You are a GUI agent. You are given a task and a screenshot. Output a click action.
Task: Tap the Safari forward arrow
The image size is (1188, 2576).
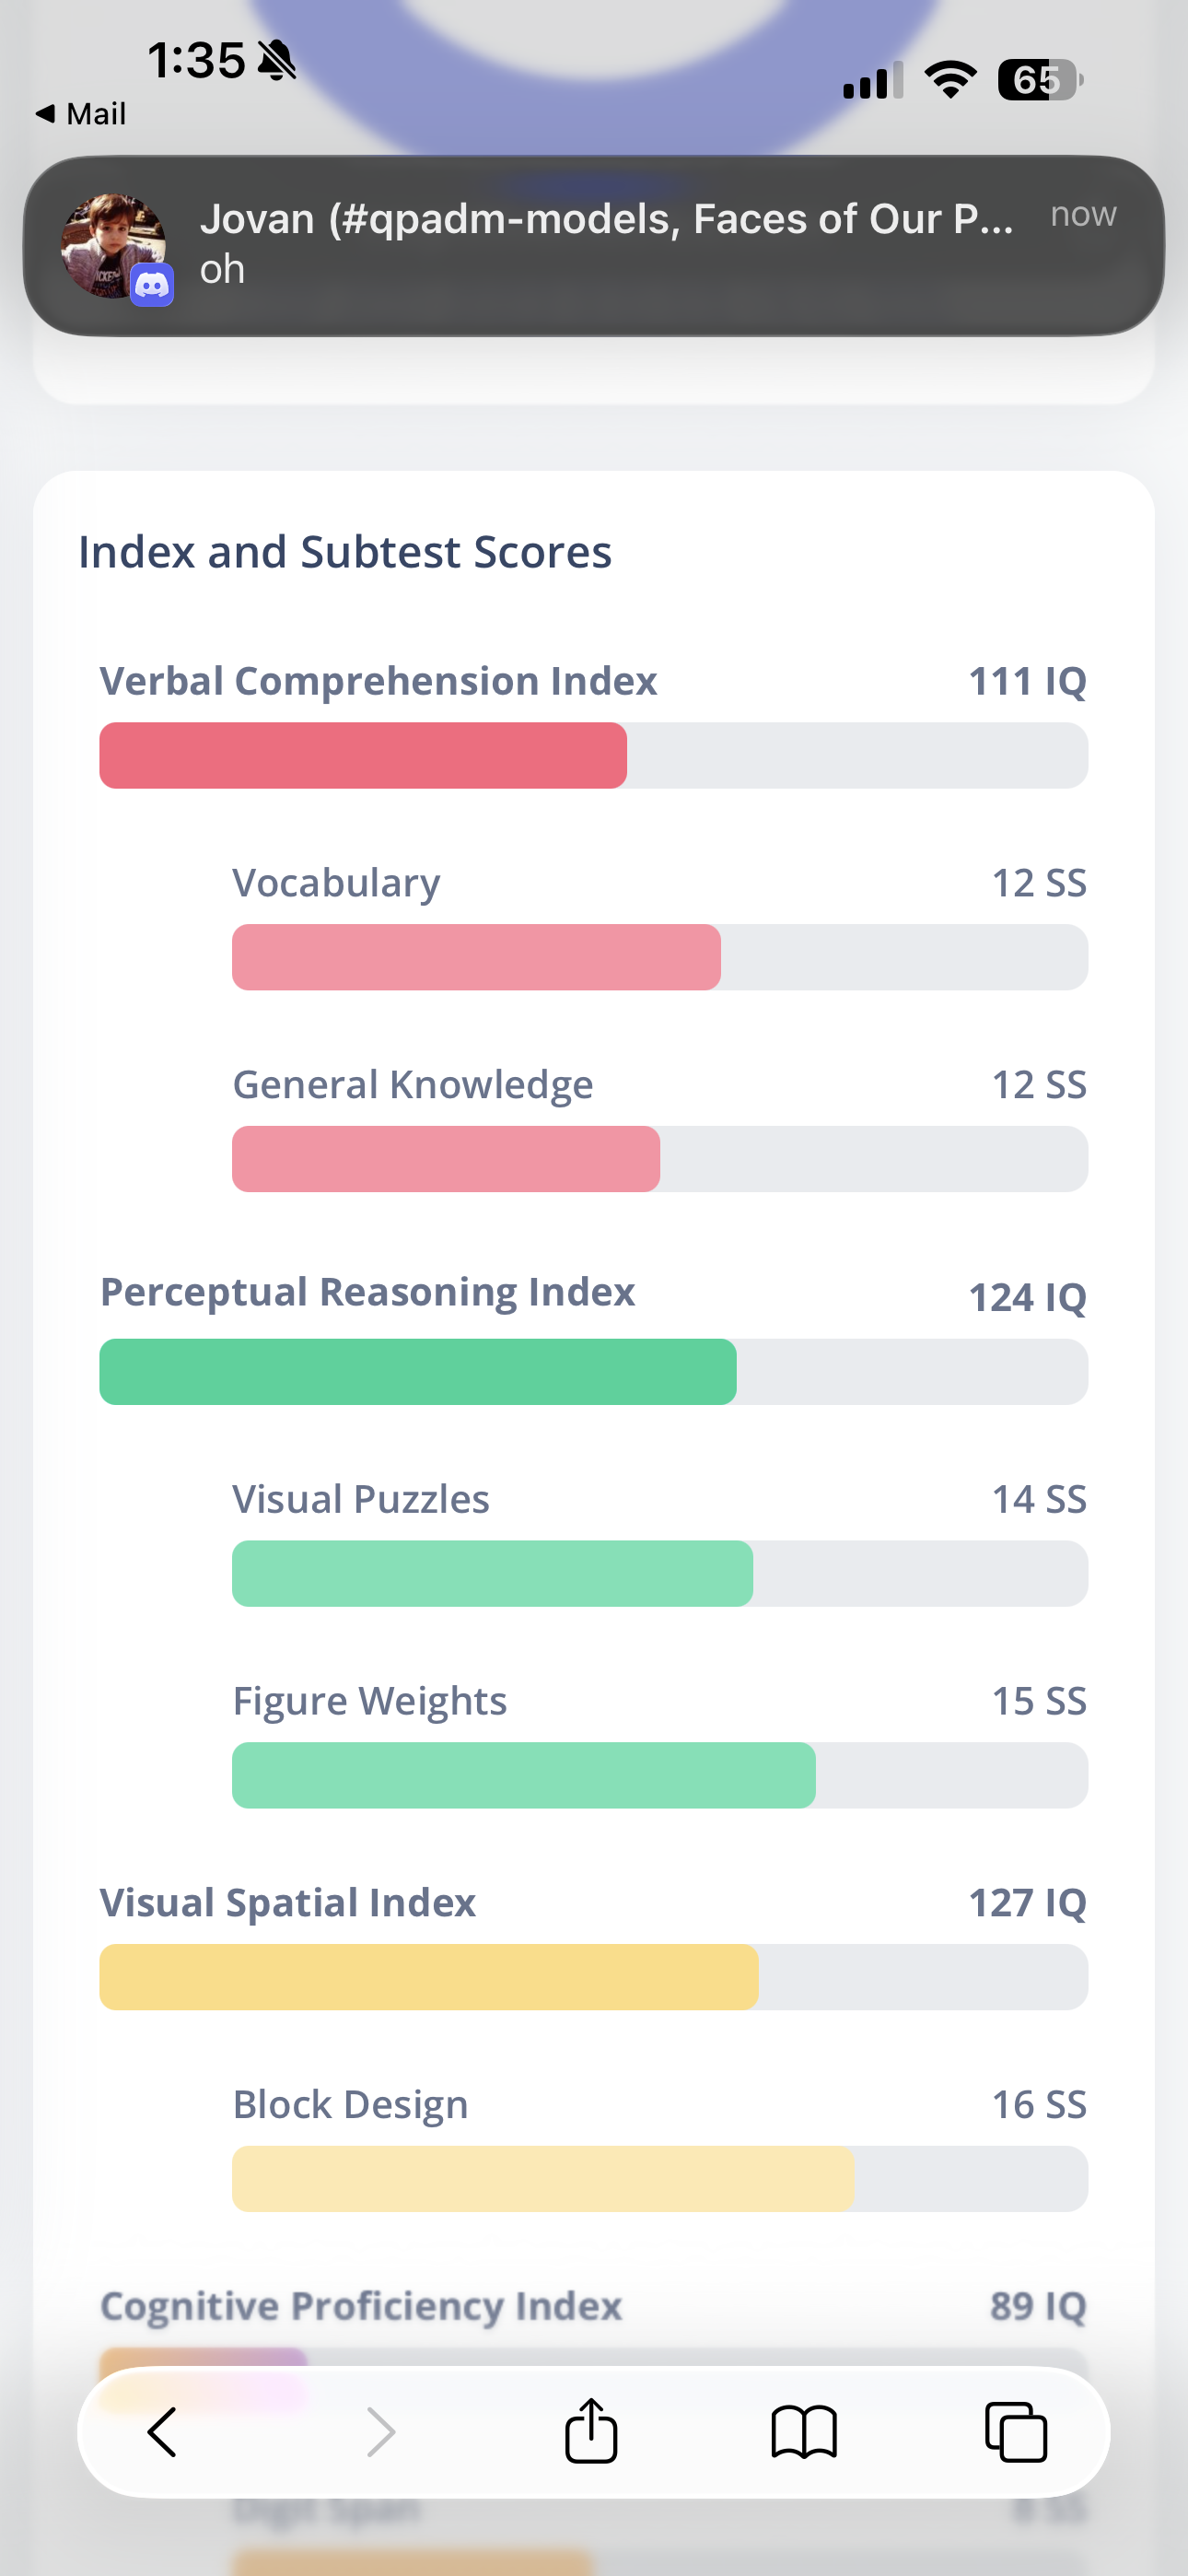point(381,2431)
